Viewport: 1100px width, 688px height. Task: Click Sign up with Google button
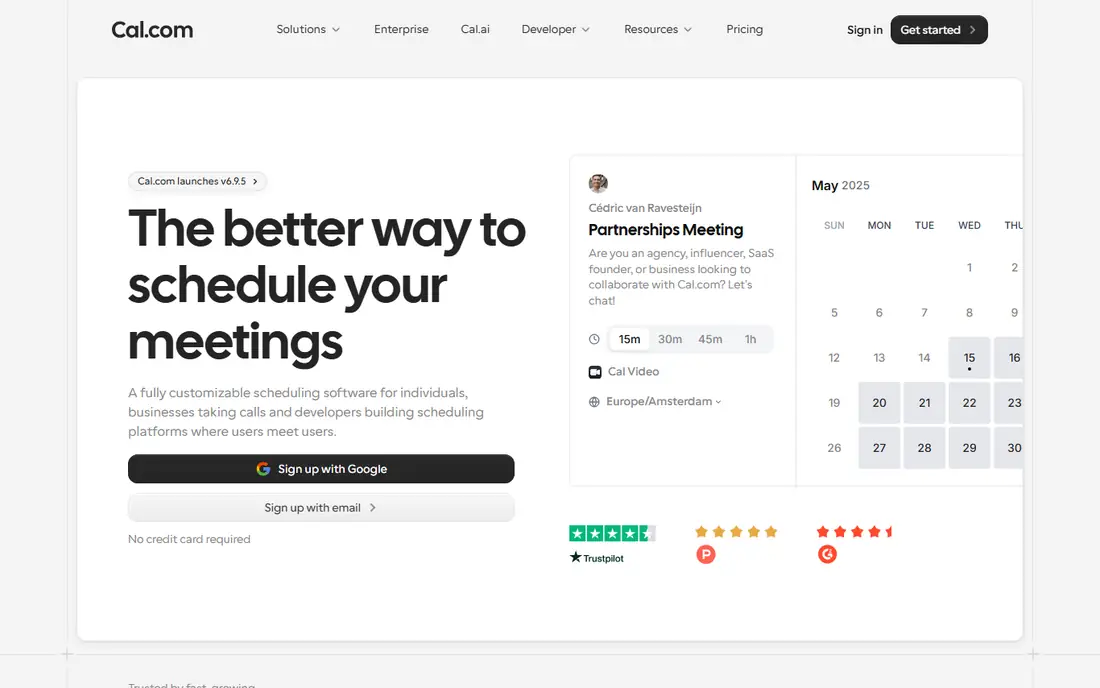point(321,468)
